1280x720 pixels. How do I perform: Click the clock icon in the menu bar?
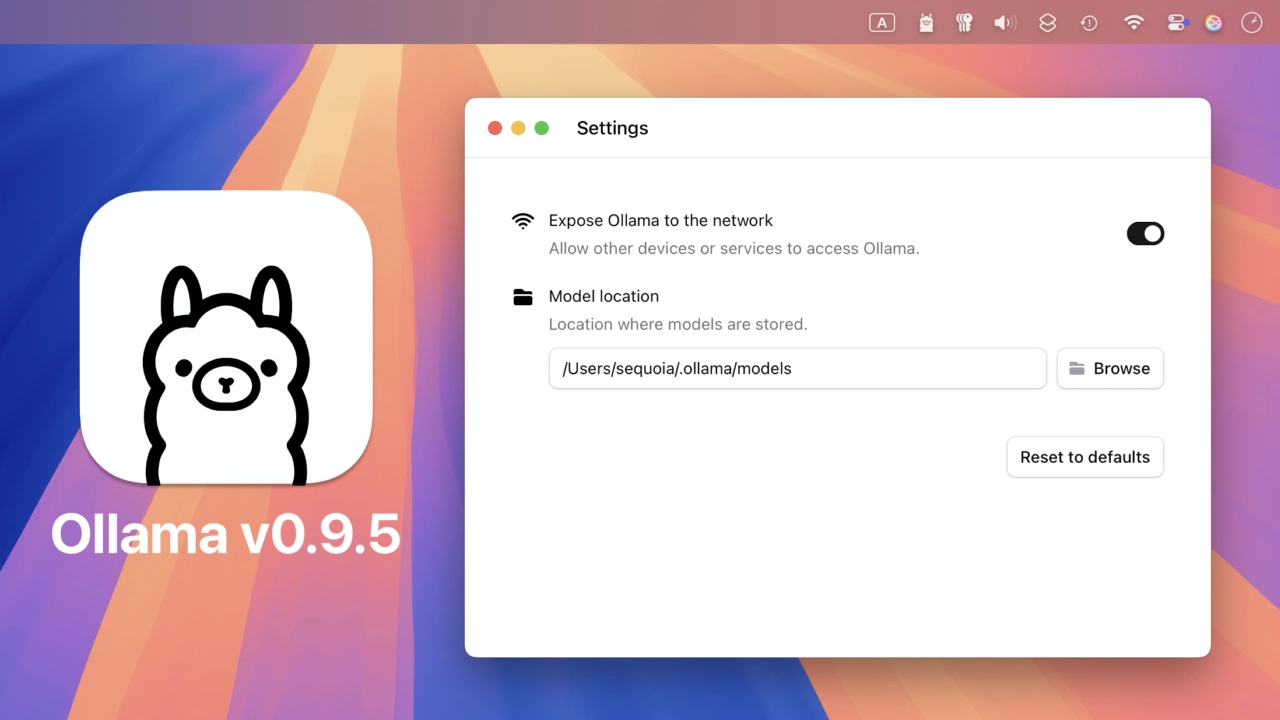click(x=1251, y=23)
